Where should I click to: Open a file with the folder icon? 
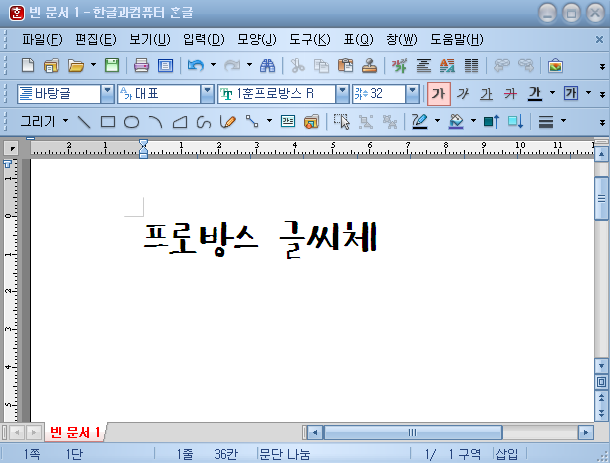[76, 66]
